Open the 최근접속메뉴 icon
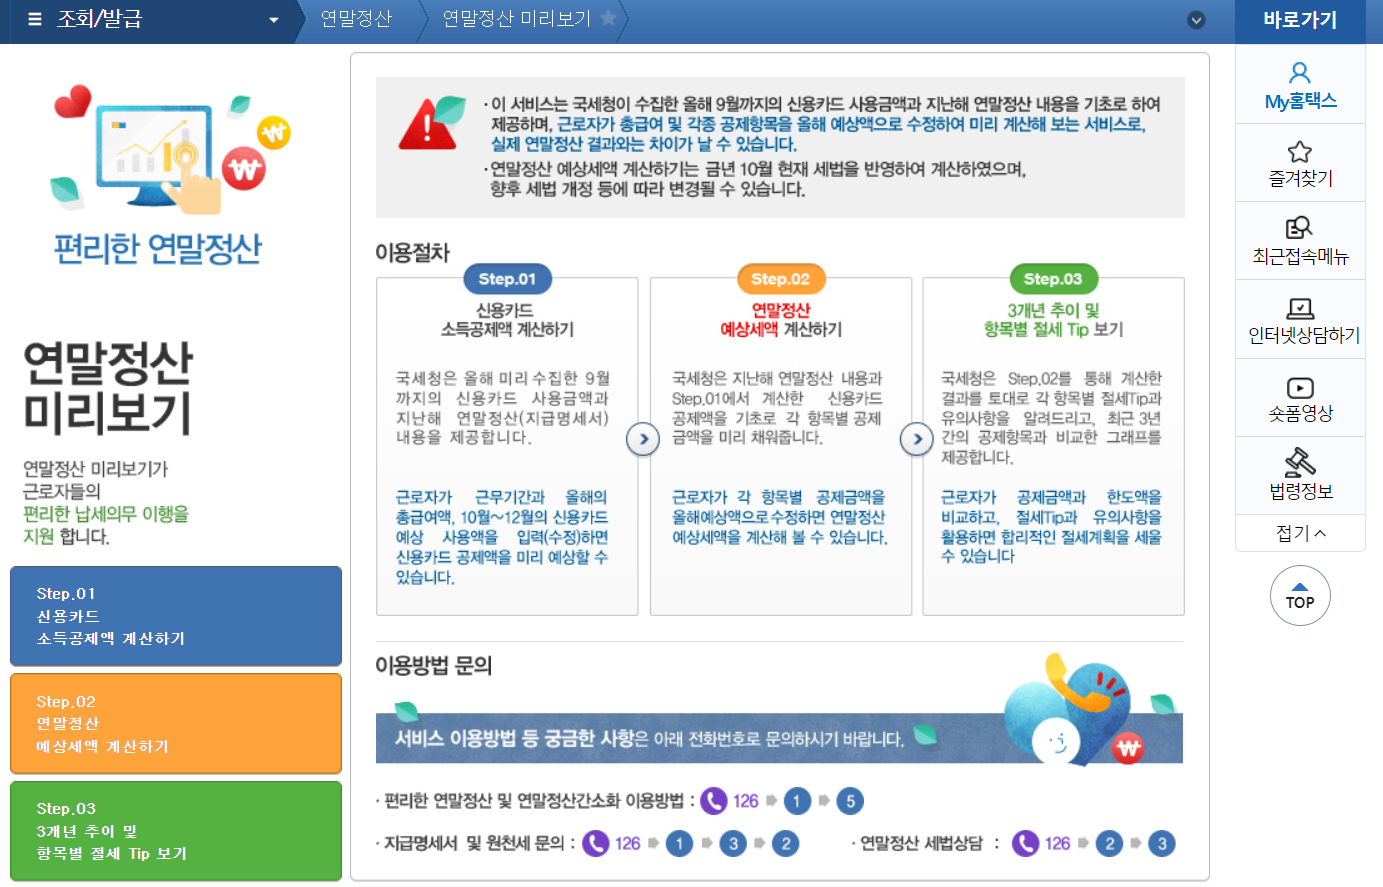This screenshot has width=1383, height=887. point(1299,228)
